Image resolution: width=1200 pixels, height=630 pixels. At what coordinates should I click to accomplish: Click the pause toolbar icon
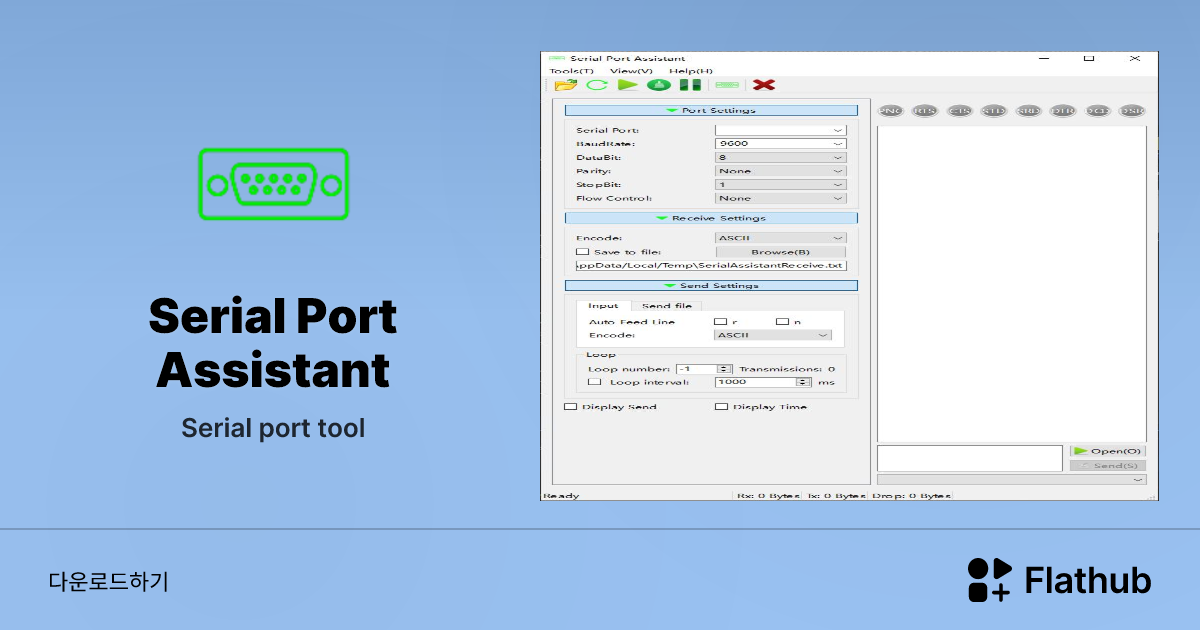(690, 85)
